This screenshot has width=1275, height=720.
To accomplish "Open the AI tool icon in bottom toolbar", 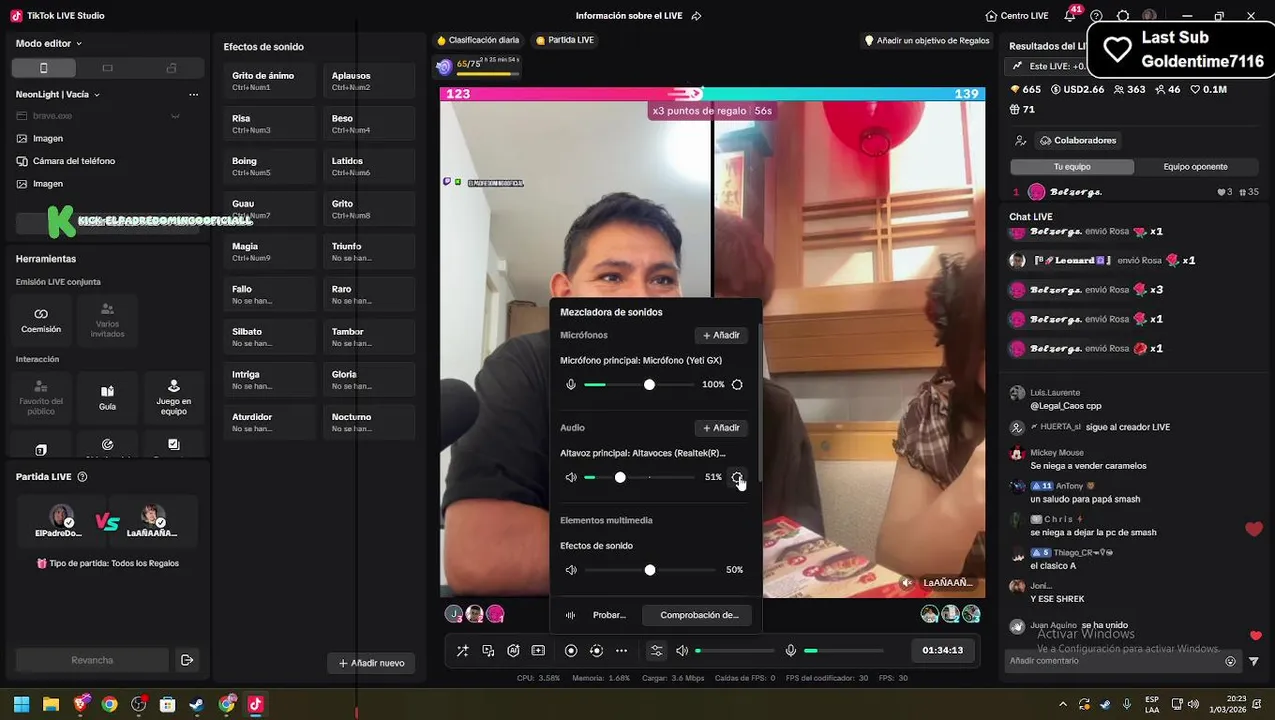I will (513, 651).
